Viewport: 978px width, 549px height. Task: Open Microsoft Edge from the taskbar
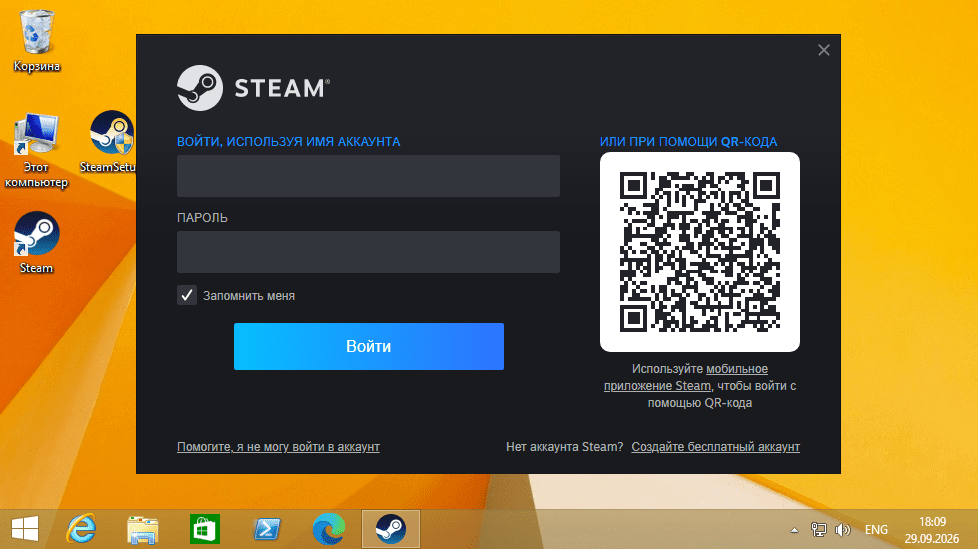329,529
